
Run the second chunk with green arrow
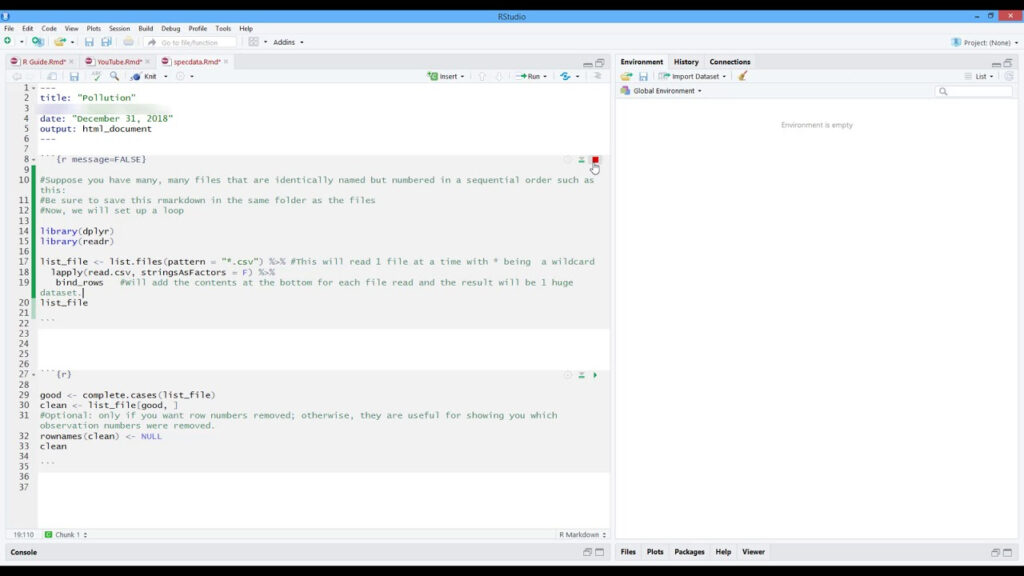595,376
